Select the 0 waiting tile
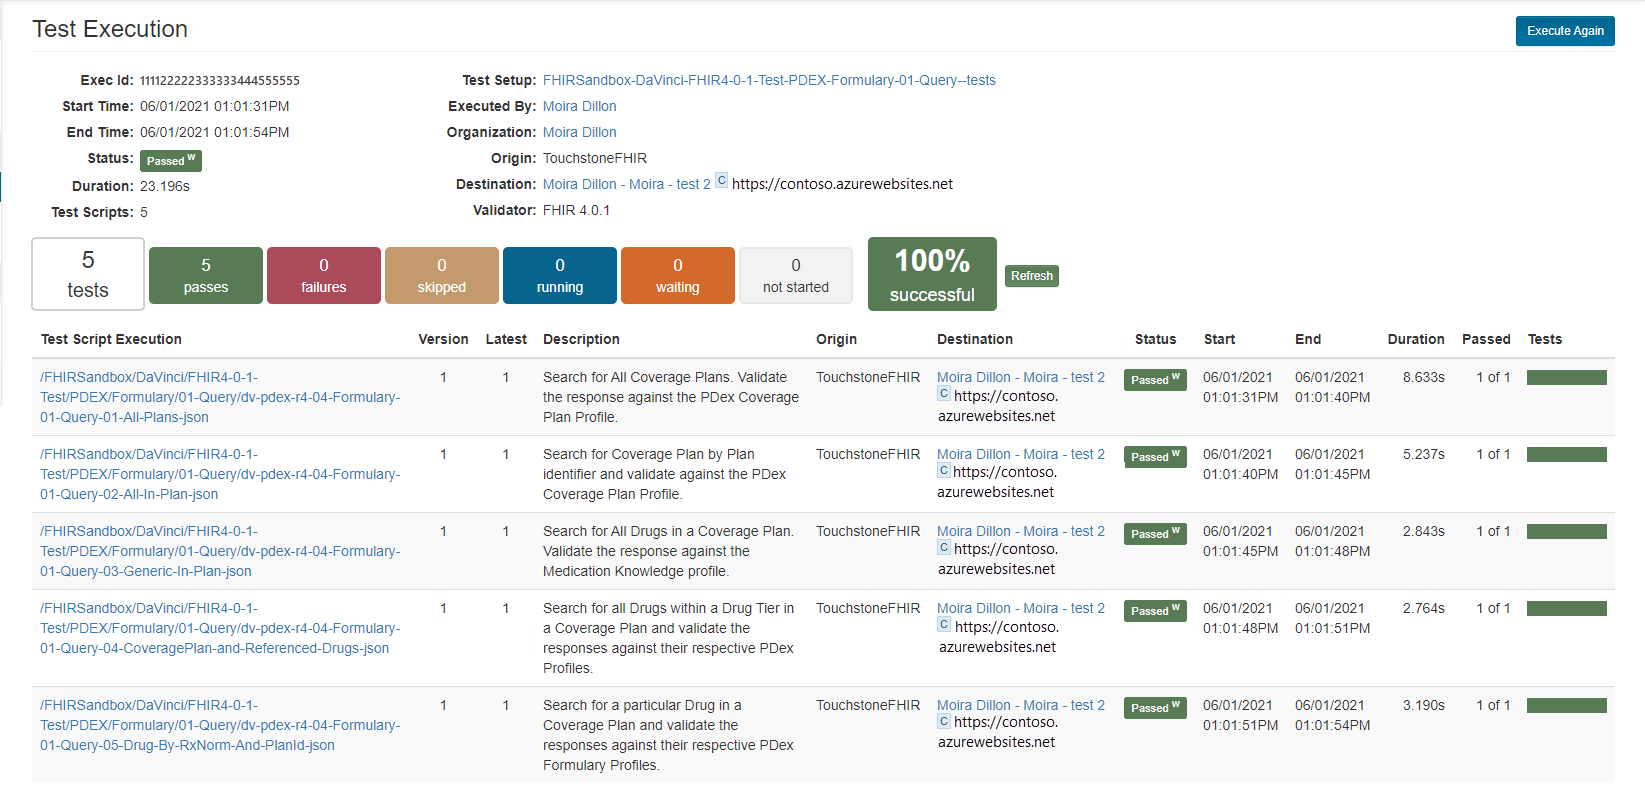The height and width of the screenshot is (804, 1645). [678, 275]
